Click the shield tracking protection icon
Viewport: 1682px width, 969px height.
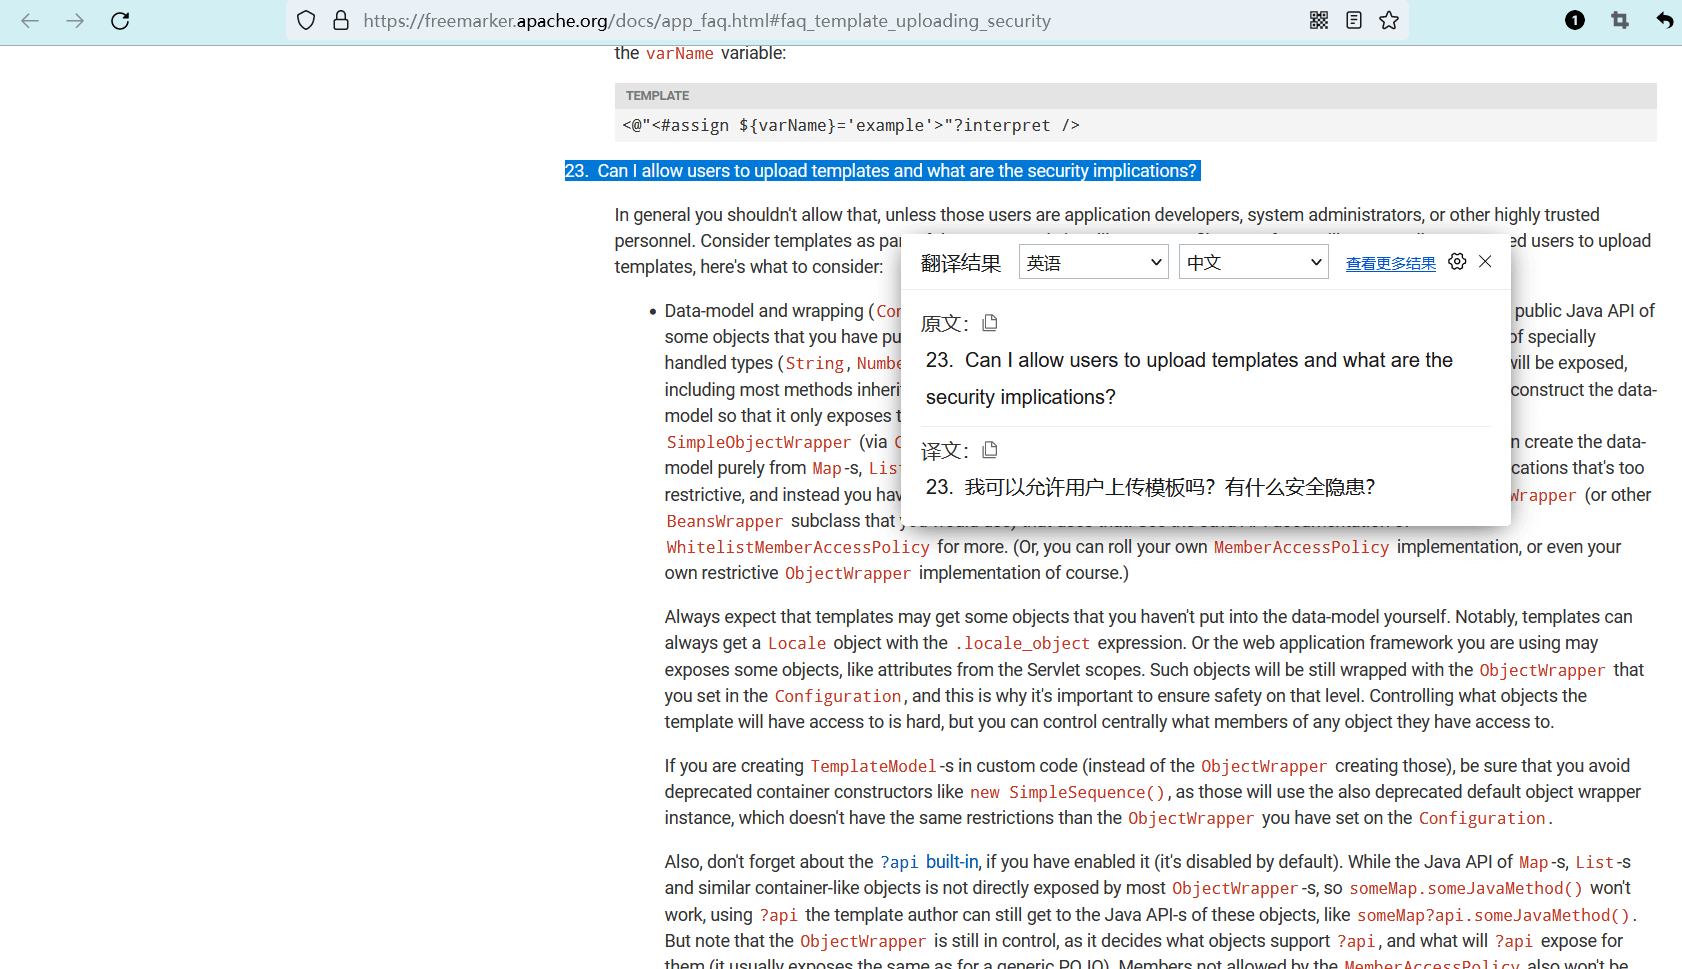[x=306, y=21]
